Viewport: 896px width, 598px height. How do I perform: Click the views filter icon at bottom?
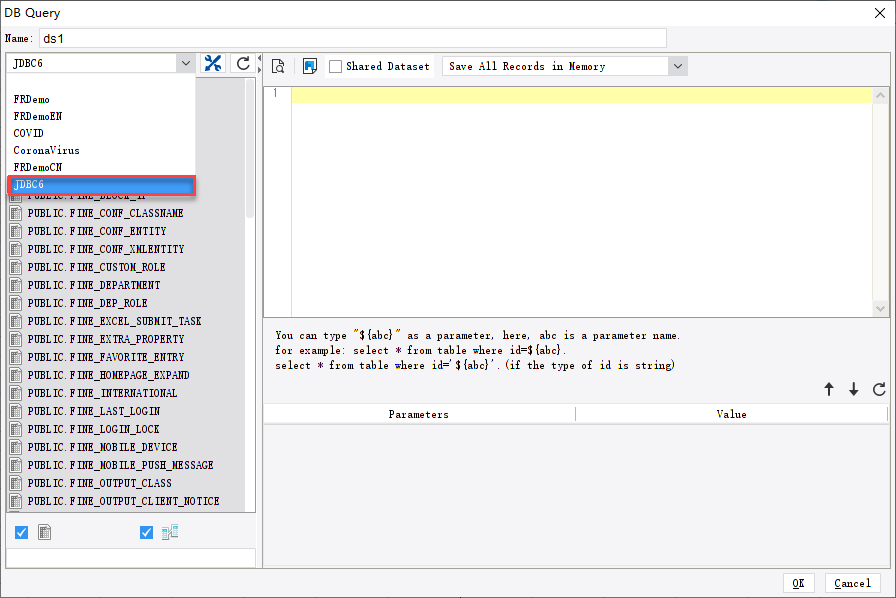tap(169, 532)
